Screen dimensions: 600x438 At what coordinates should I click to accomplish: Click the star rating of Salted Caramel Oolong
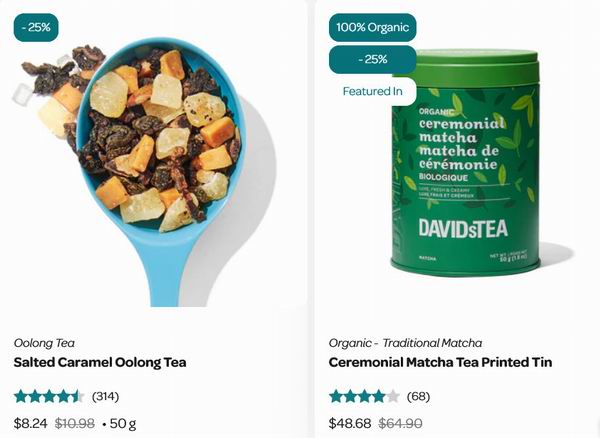(x=49, y=396)
